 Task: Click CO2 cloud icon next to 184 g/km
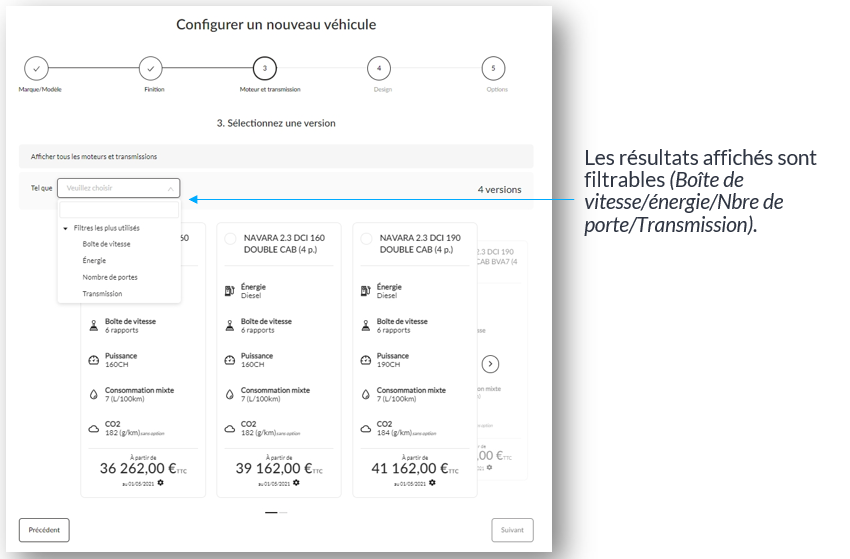[x=366, y=429]
